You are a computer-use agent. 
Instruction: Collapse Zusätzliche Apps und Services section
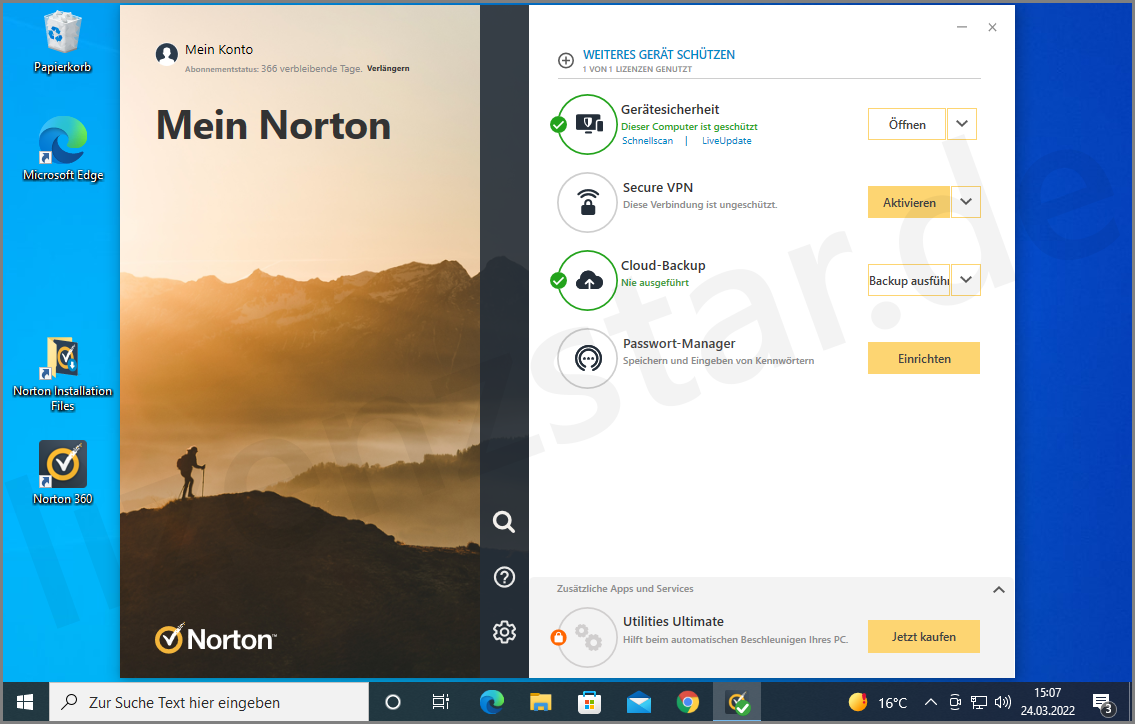pyautogui.click(x=998, y=590)
